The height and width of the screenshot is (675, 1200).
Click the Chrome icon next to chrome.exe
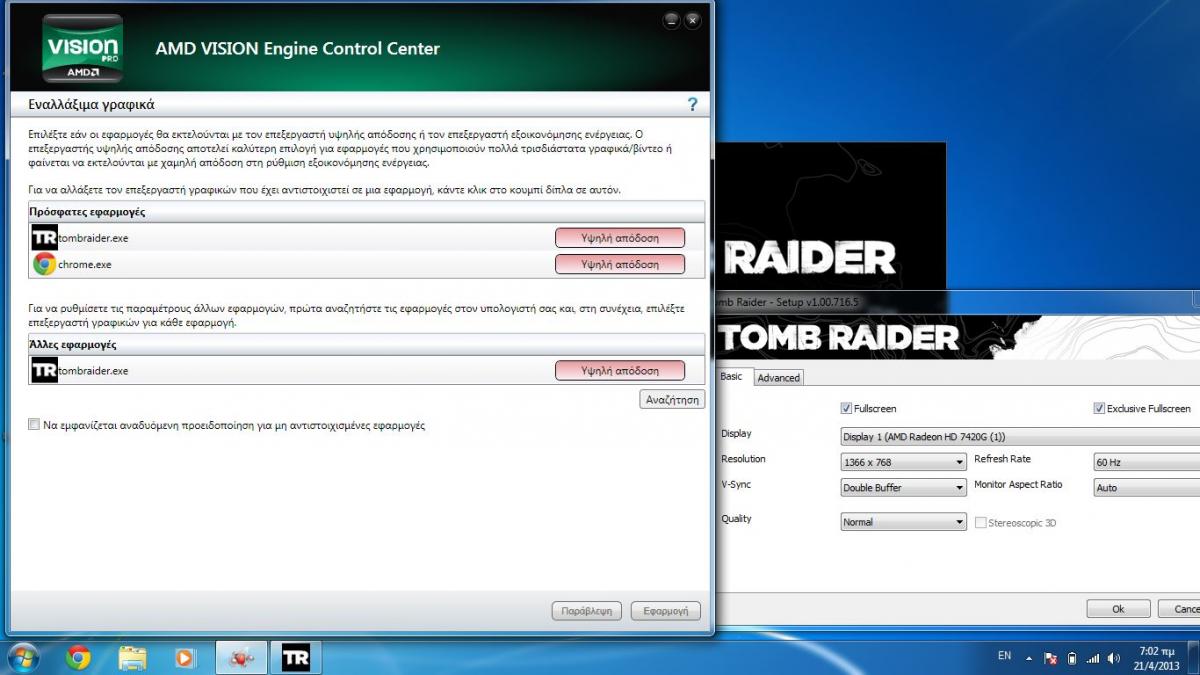[44, 264]
